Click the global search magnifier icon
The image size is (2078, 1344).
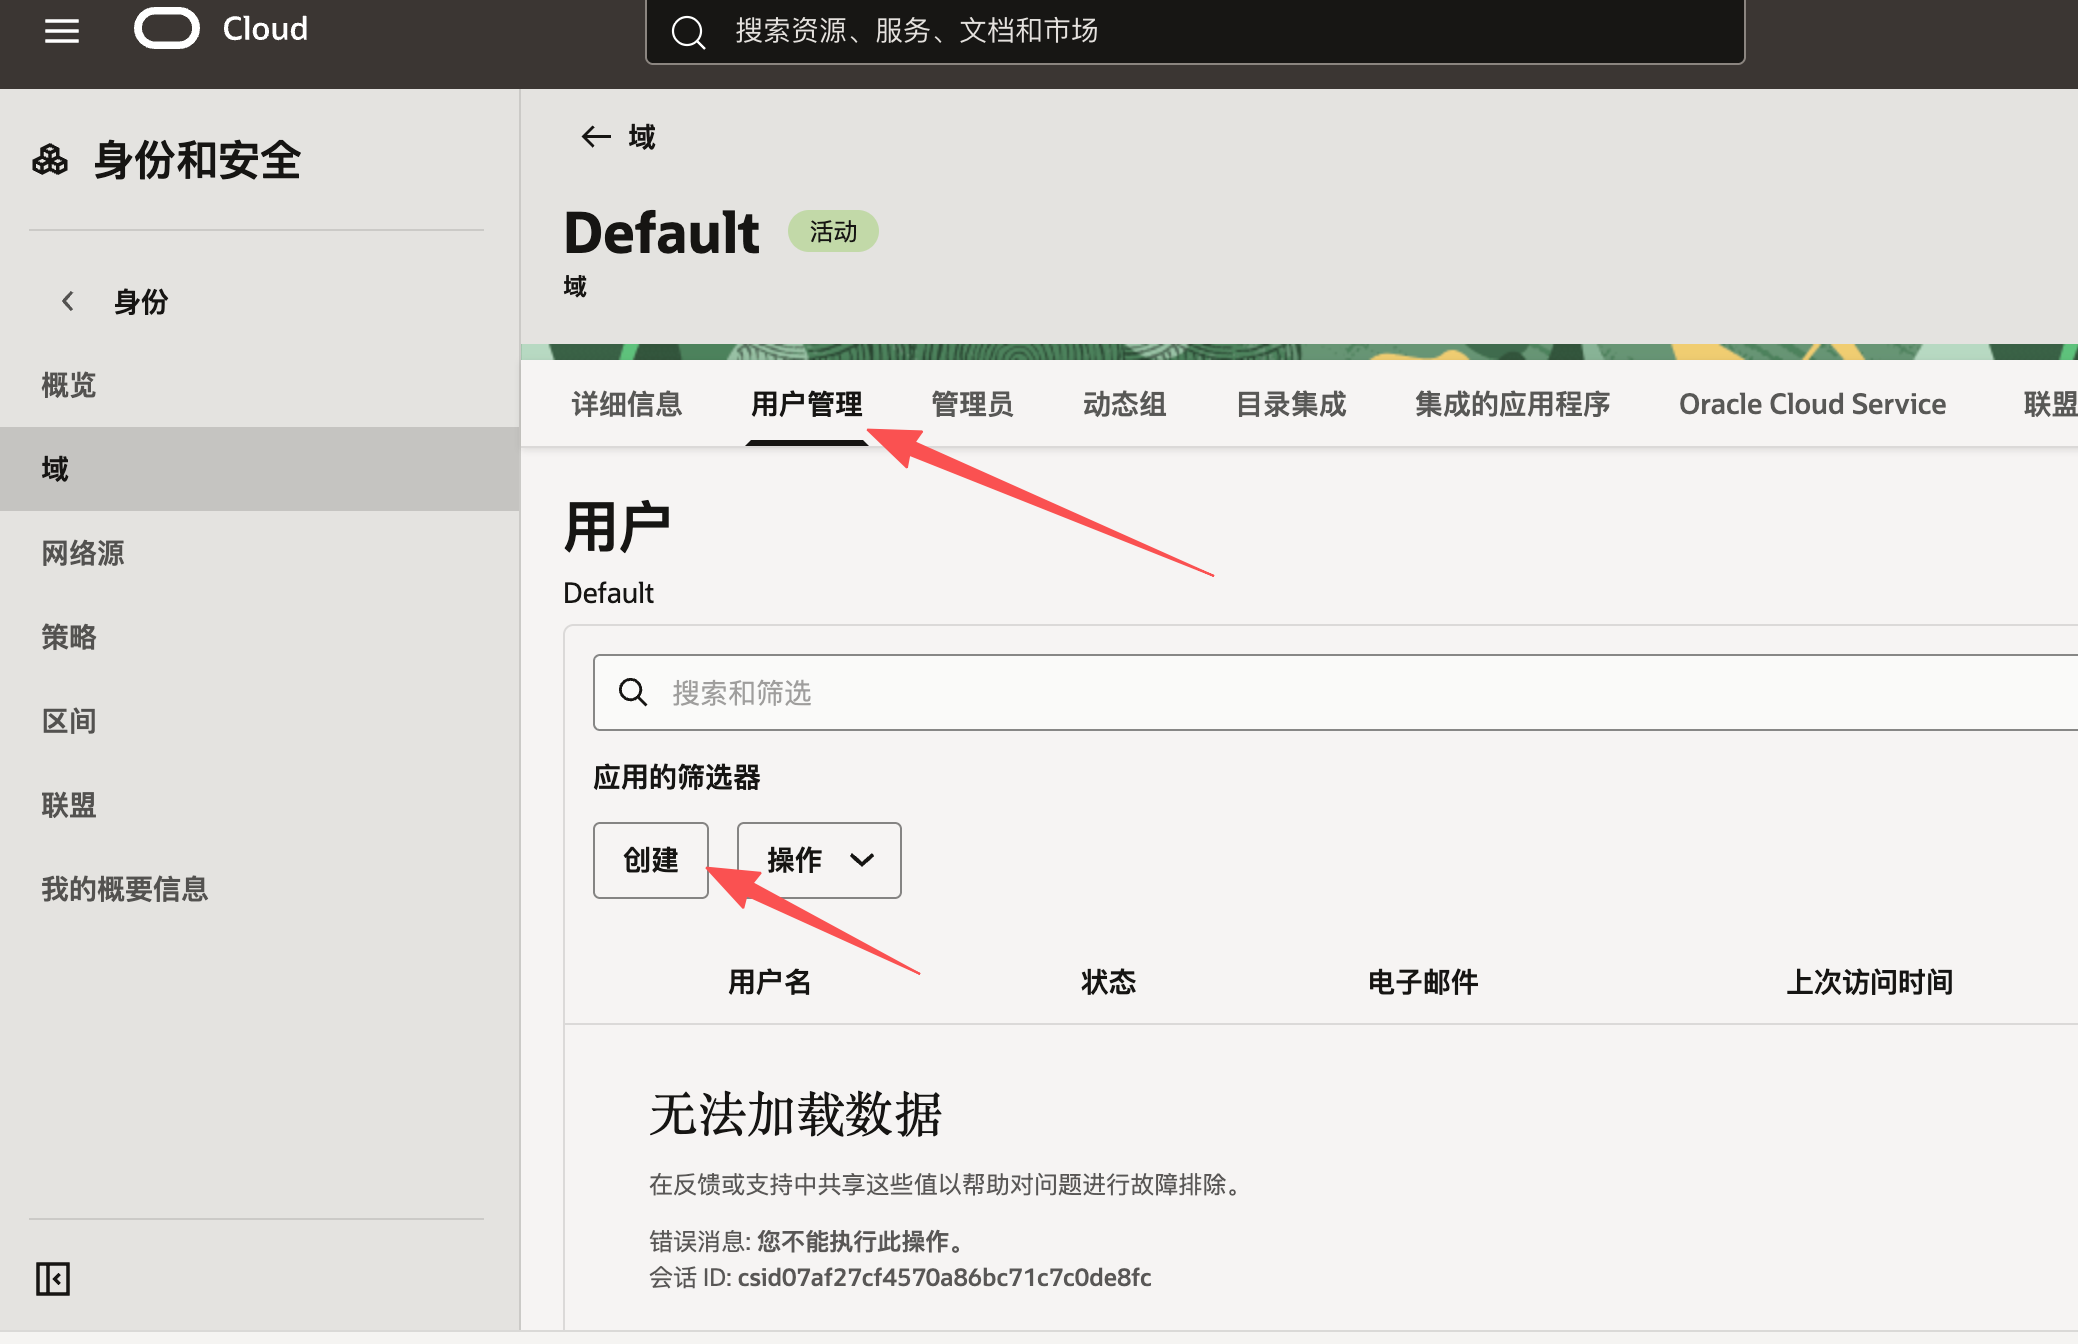coord(688,32)
